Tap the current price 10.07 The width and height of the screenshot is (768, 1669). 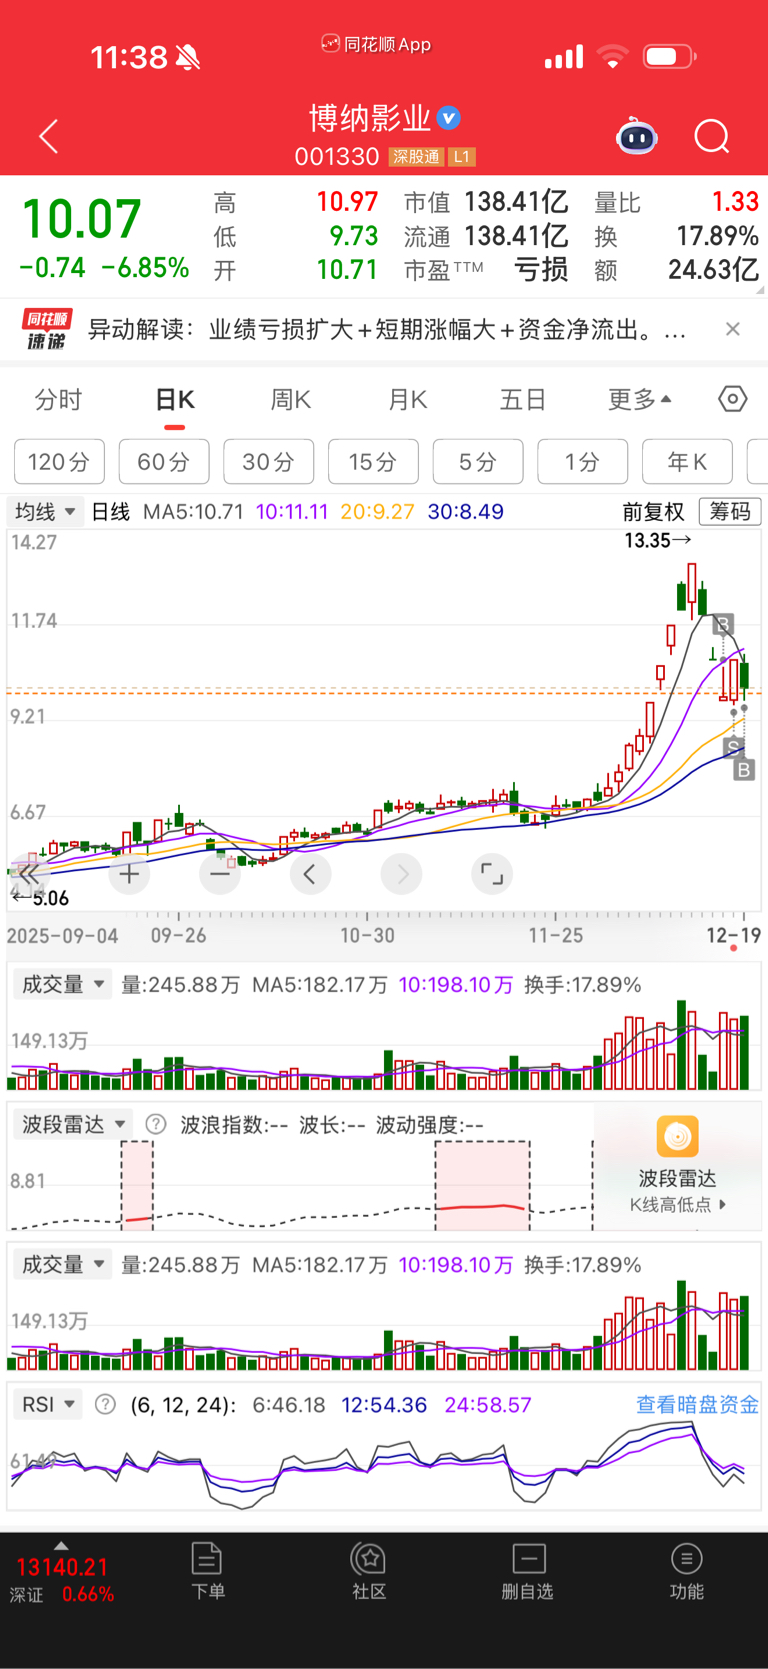coord(82,220)
